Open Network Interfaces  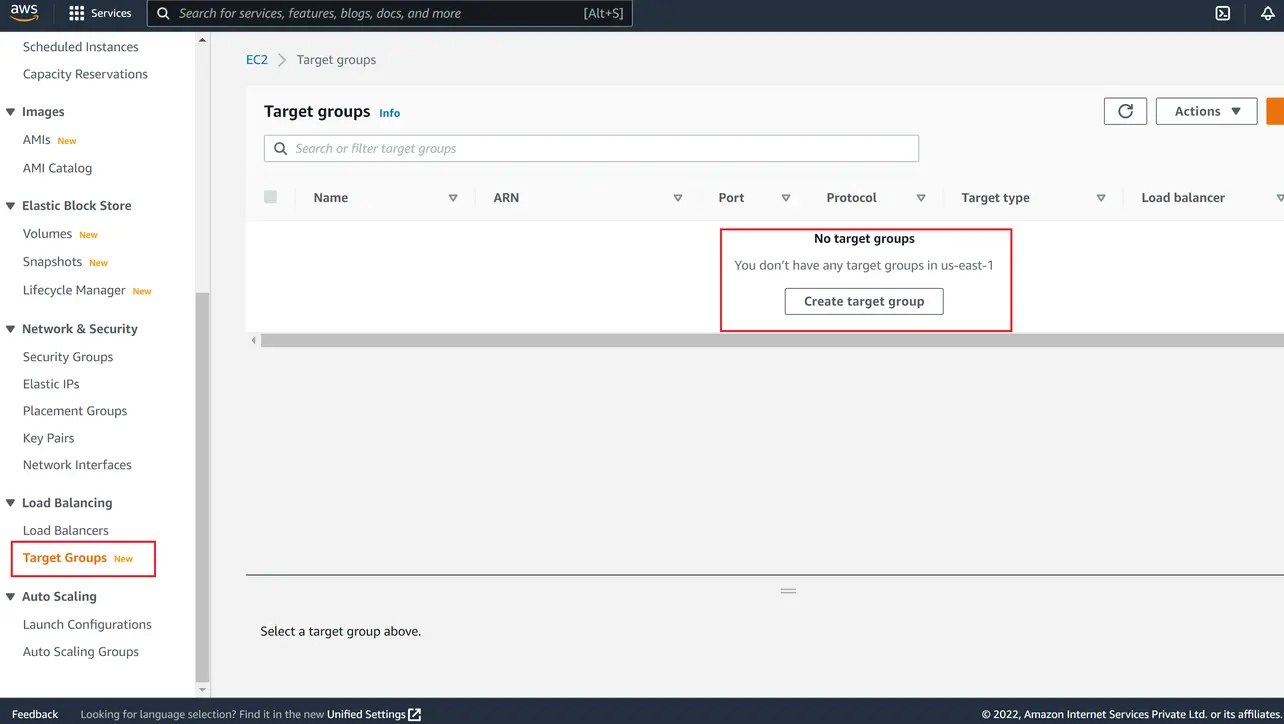(77, 465)
